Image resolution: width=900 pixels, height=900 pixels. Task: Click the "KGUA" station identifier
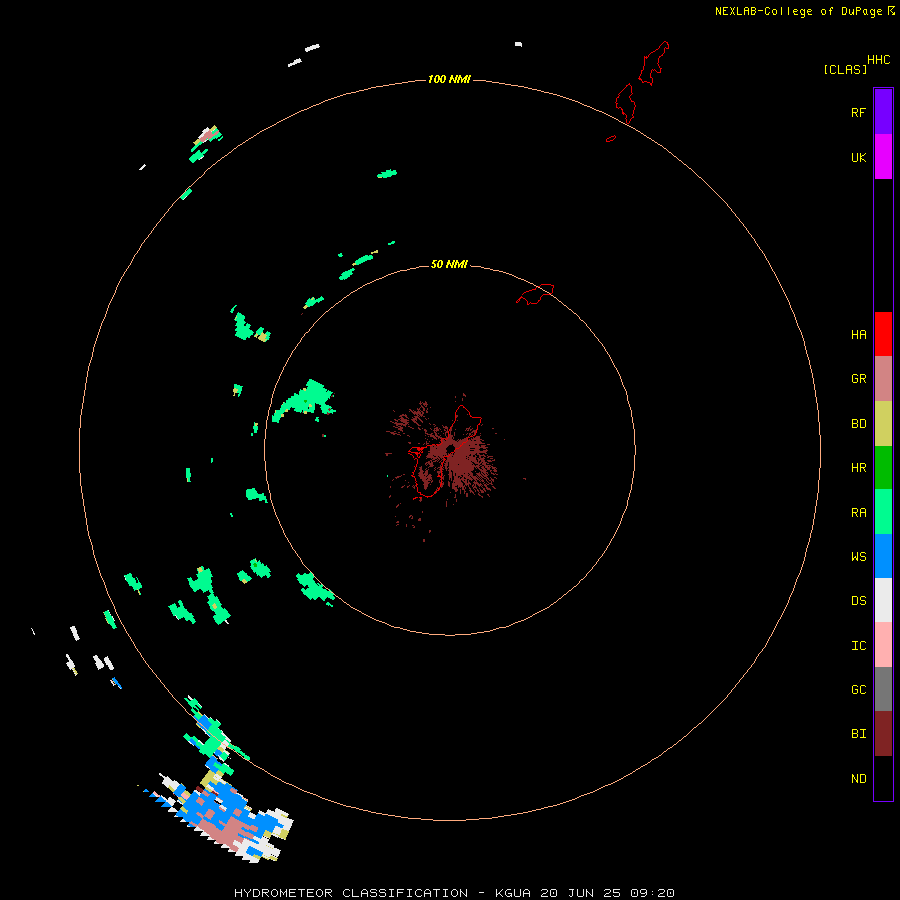point(513,893)
